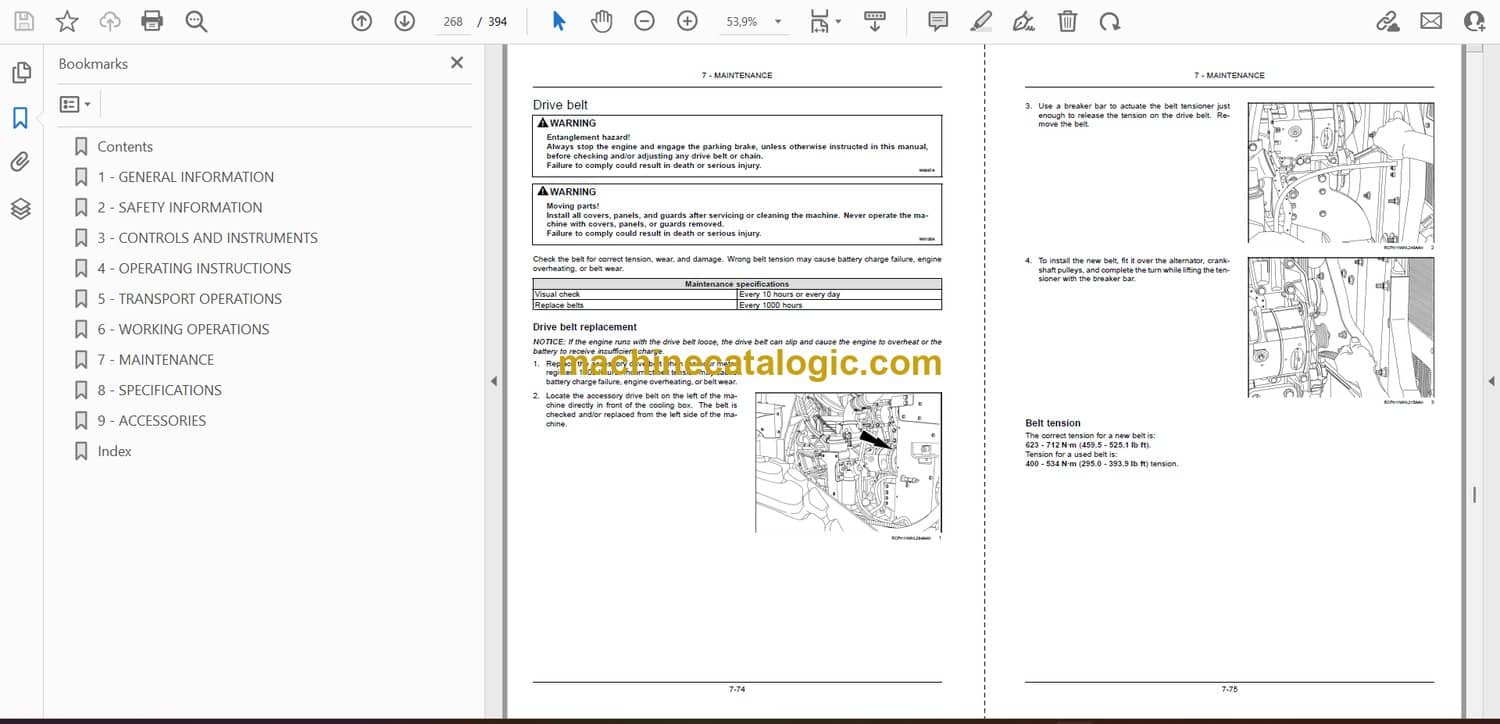This screenshot has width=1500, height=724.
Task: Upload the file to cloud storage
Action: [110, 21]
